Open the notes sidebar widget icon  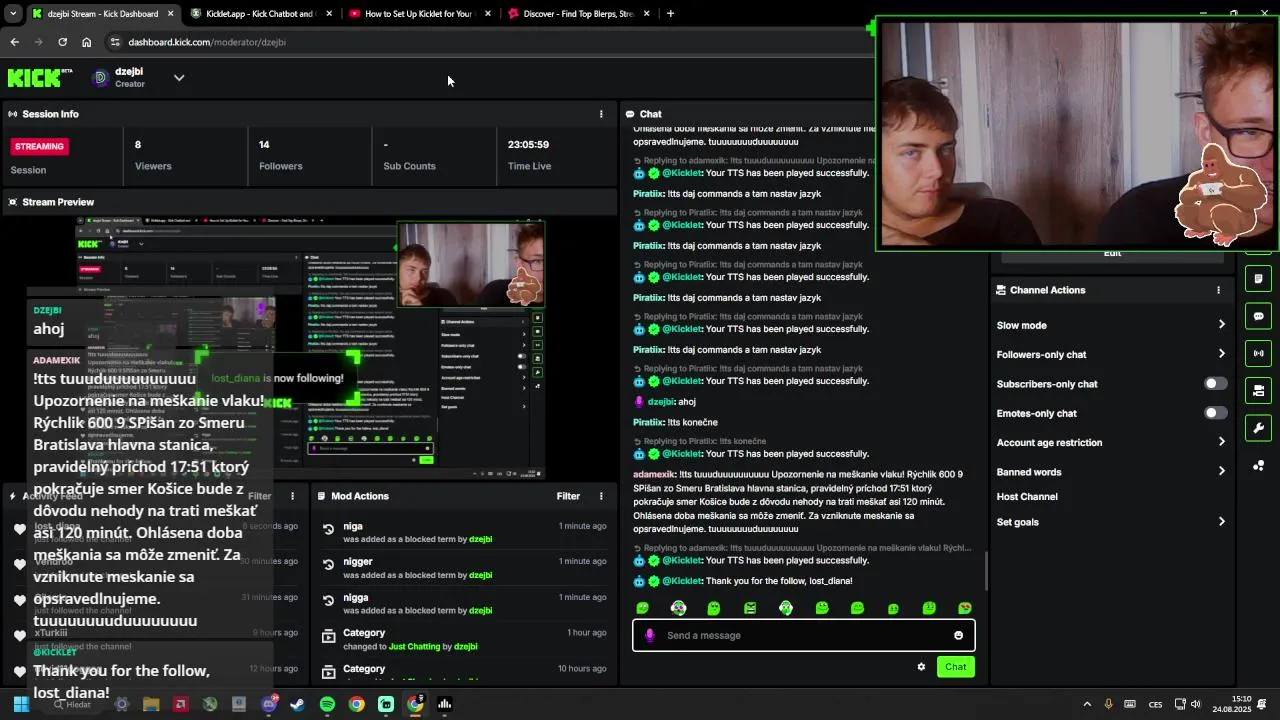pos(1258,279)
